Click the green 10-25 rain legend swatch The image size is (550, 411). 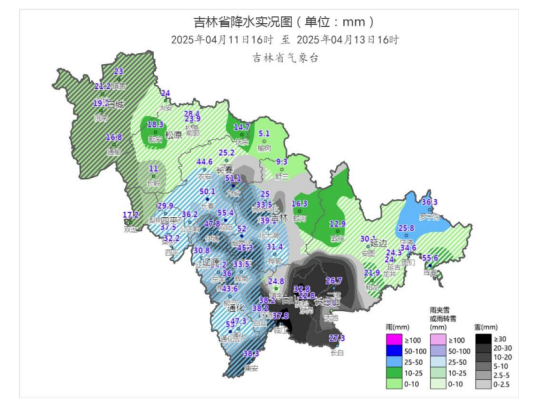point(394,373)
